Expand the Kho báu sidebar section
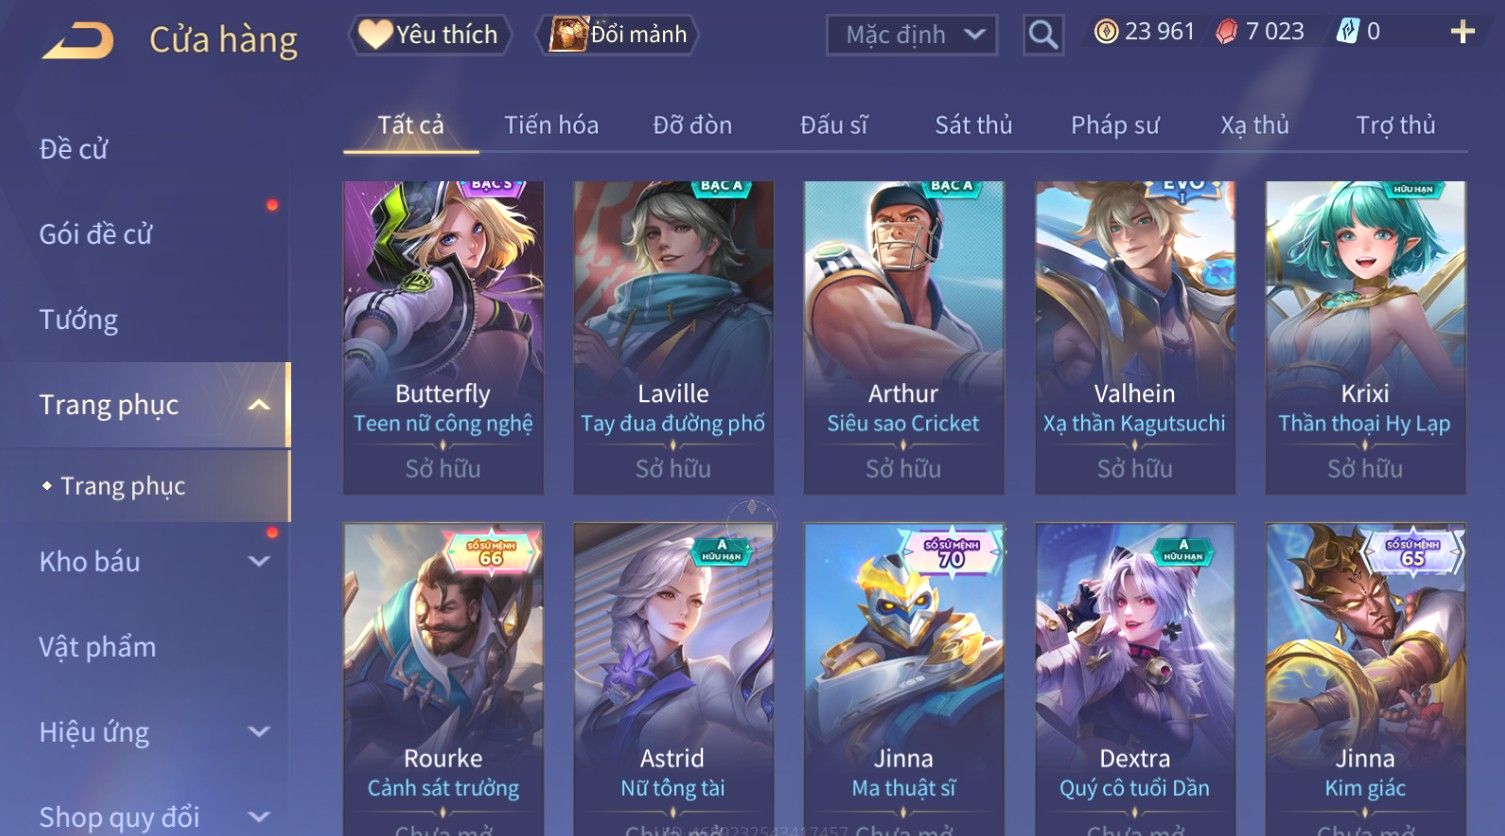This screenshot has width=1505, height=836. pos(259,562)
